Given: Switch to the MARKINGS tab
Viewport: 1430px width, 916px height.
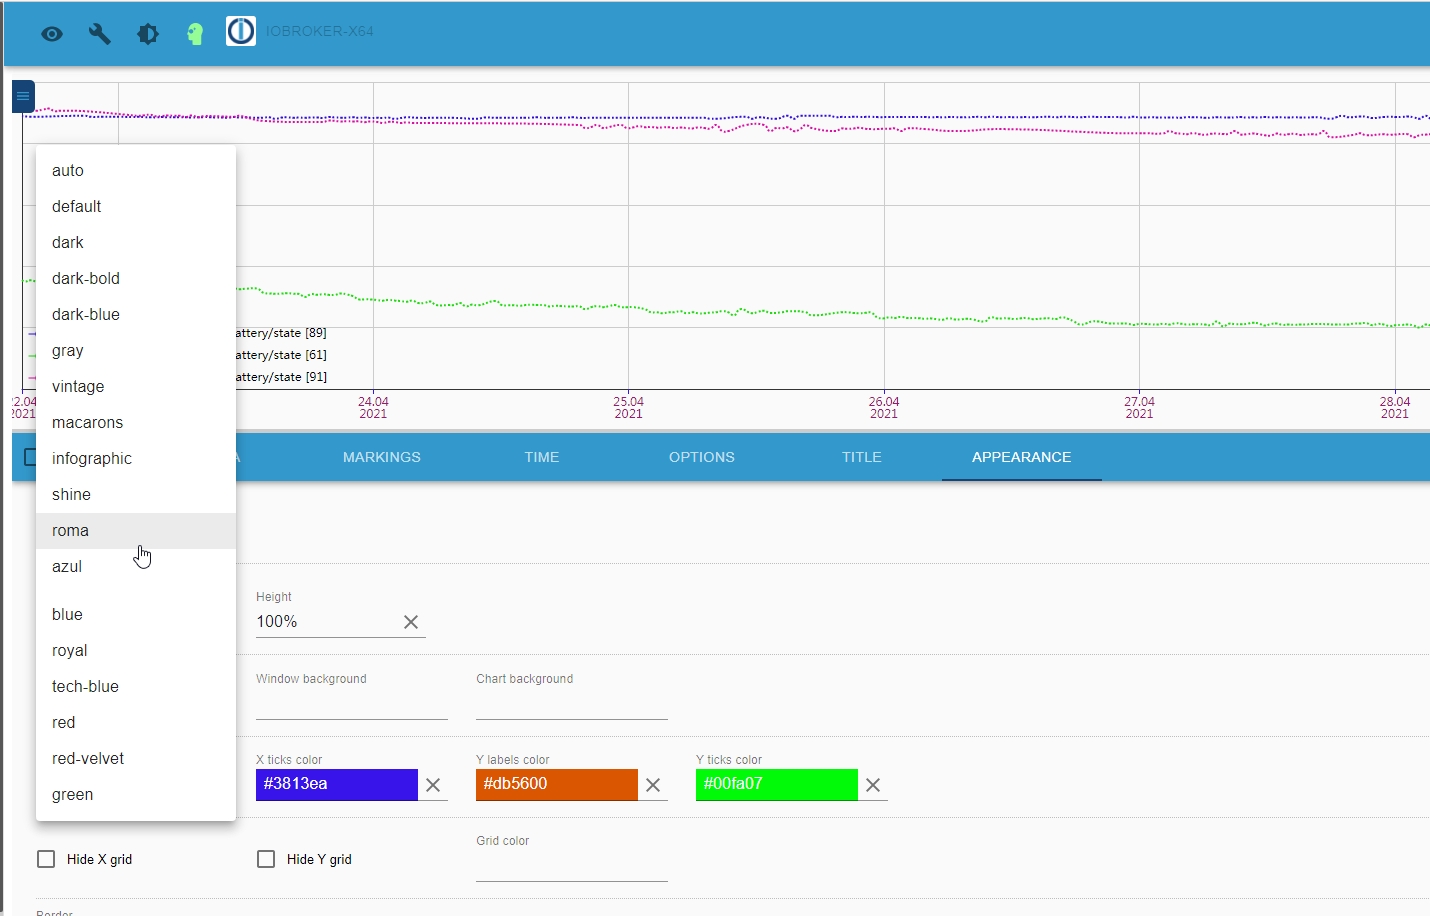Looking at the screenshot, I should tap(381, 457).
